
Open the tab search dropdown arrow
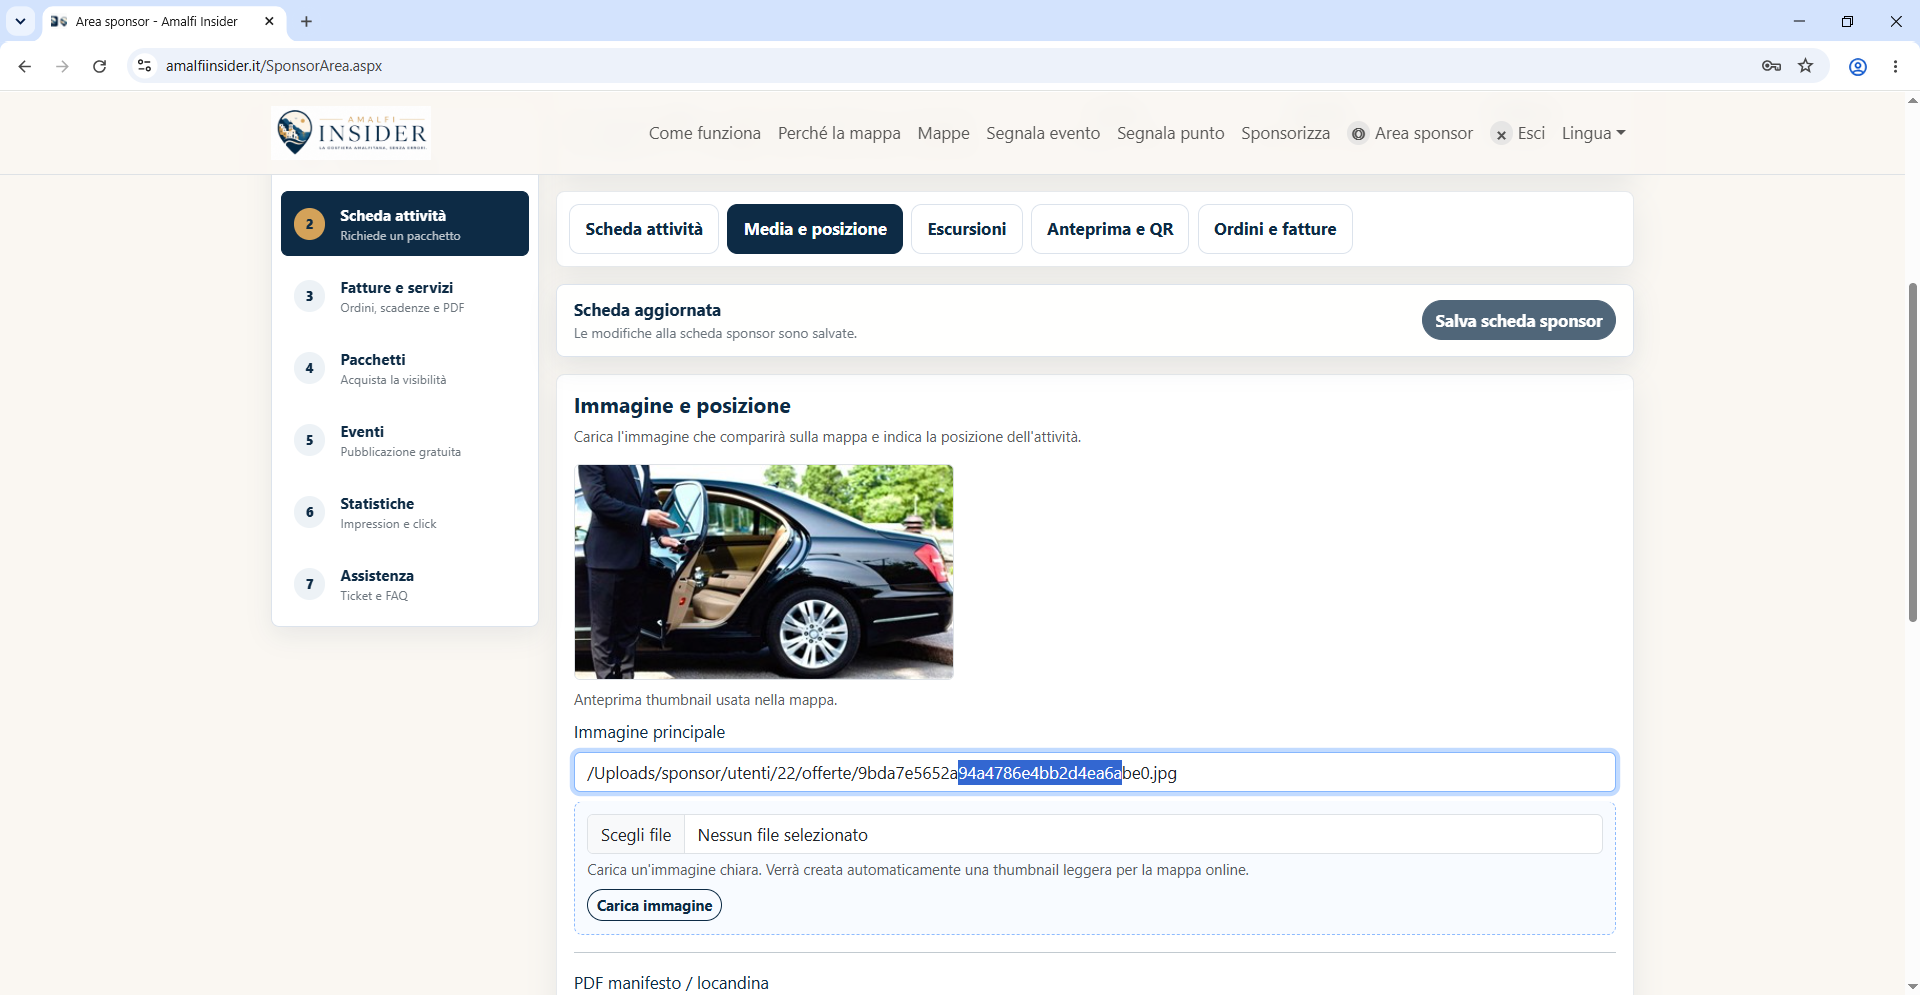(x=20, y=21)
